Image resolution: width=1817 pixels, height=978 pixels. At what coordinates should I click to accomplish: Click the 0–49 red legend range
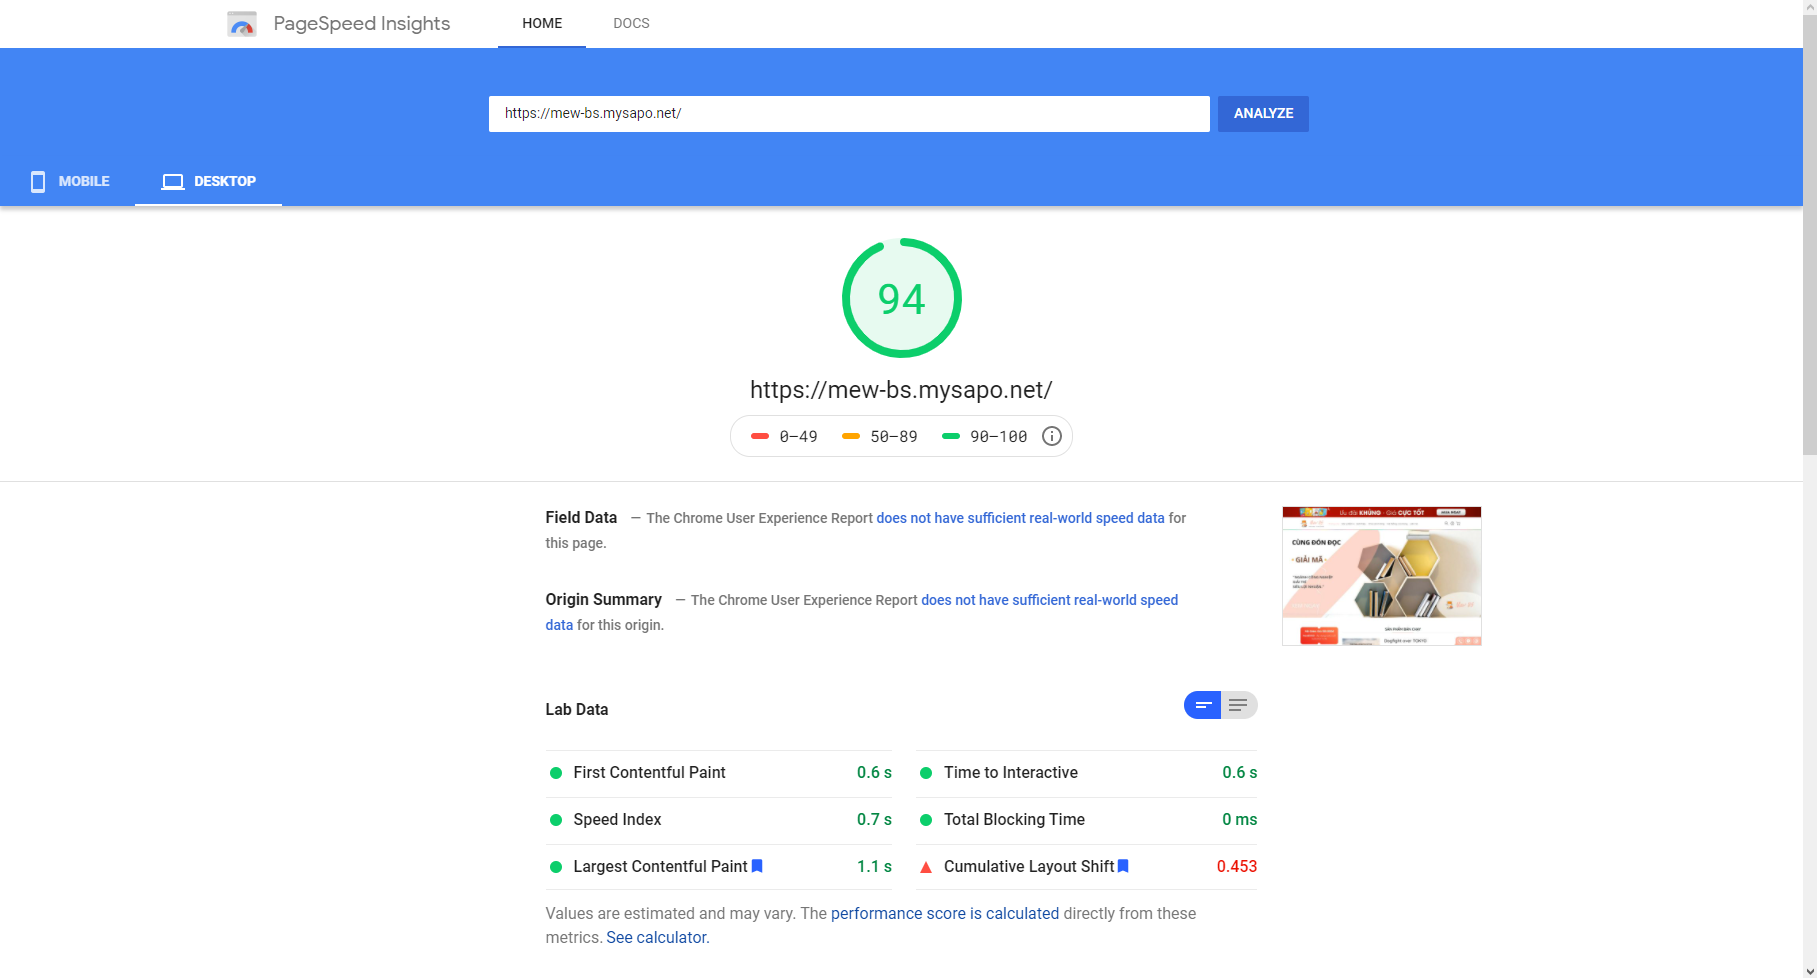[784, 437]
